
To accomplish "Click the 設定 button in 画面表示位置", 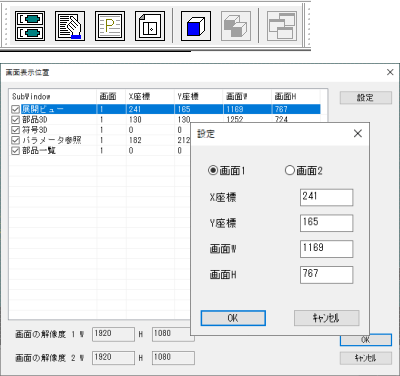I will (x=366, y=98).
